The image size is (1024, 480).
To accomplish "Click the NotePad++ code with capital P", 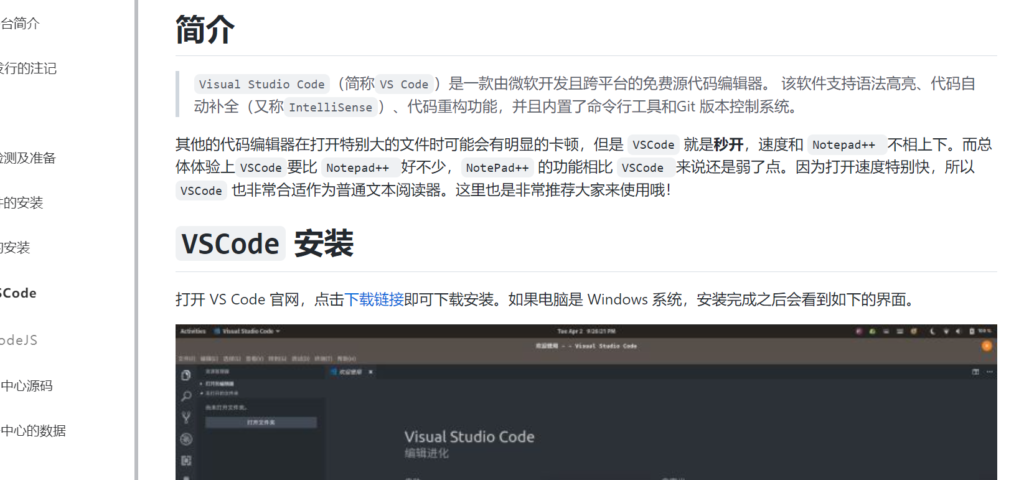I will coord(497,167).
